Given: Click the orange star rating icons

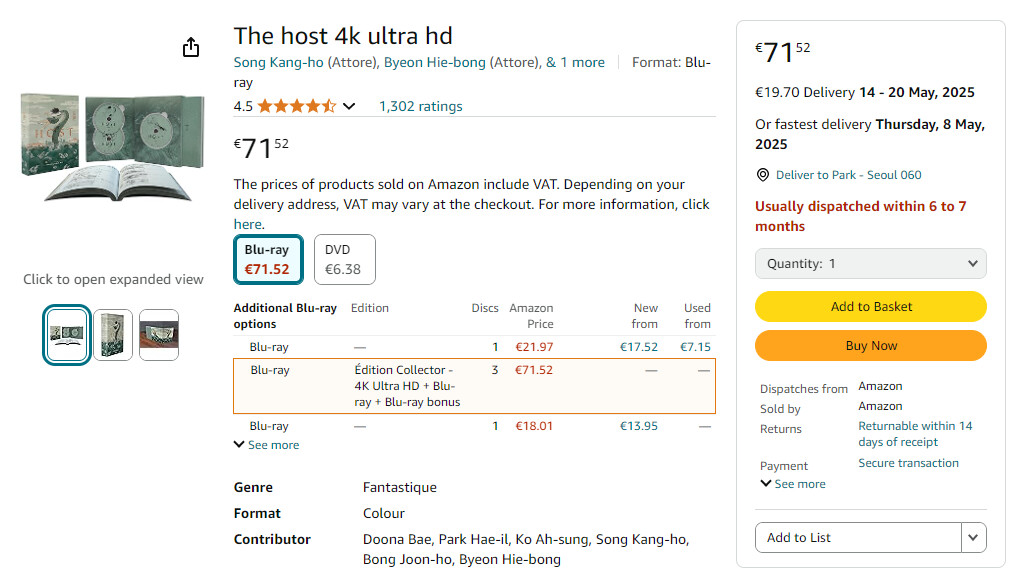Looking at the screenshot, I should (x=296, y=106).
